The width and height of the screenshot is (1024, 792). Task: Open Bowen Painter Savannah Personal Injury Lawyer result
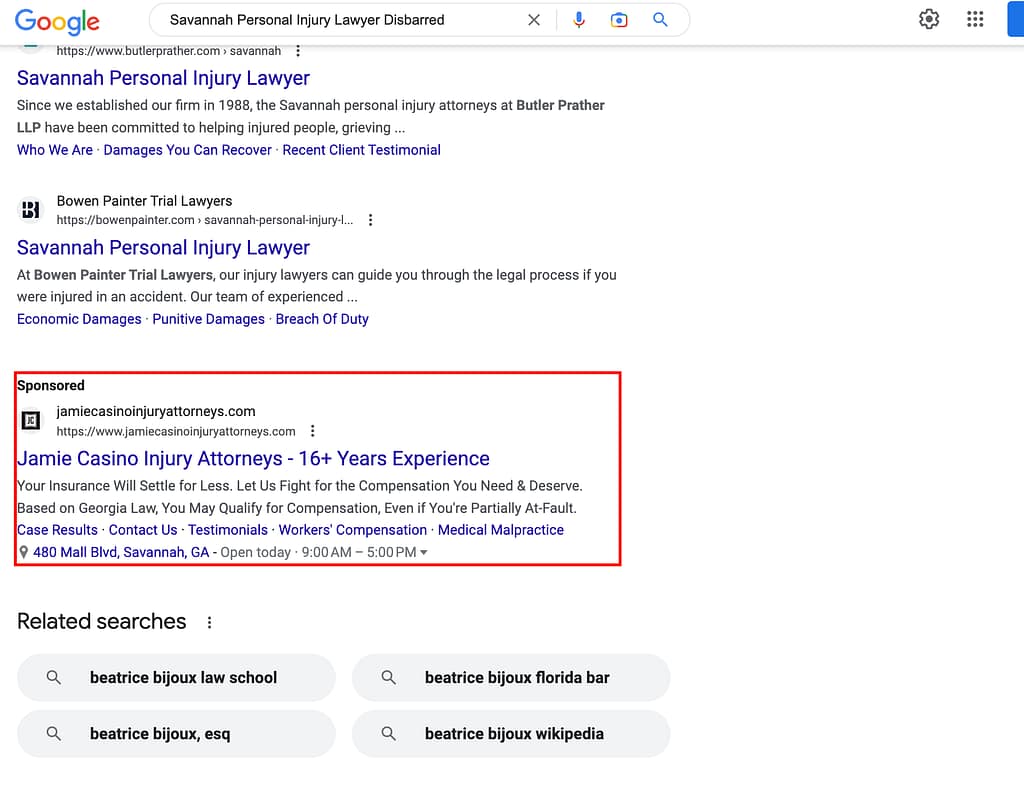coord(163,247)
